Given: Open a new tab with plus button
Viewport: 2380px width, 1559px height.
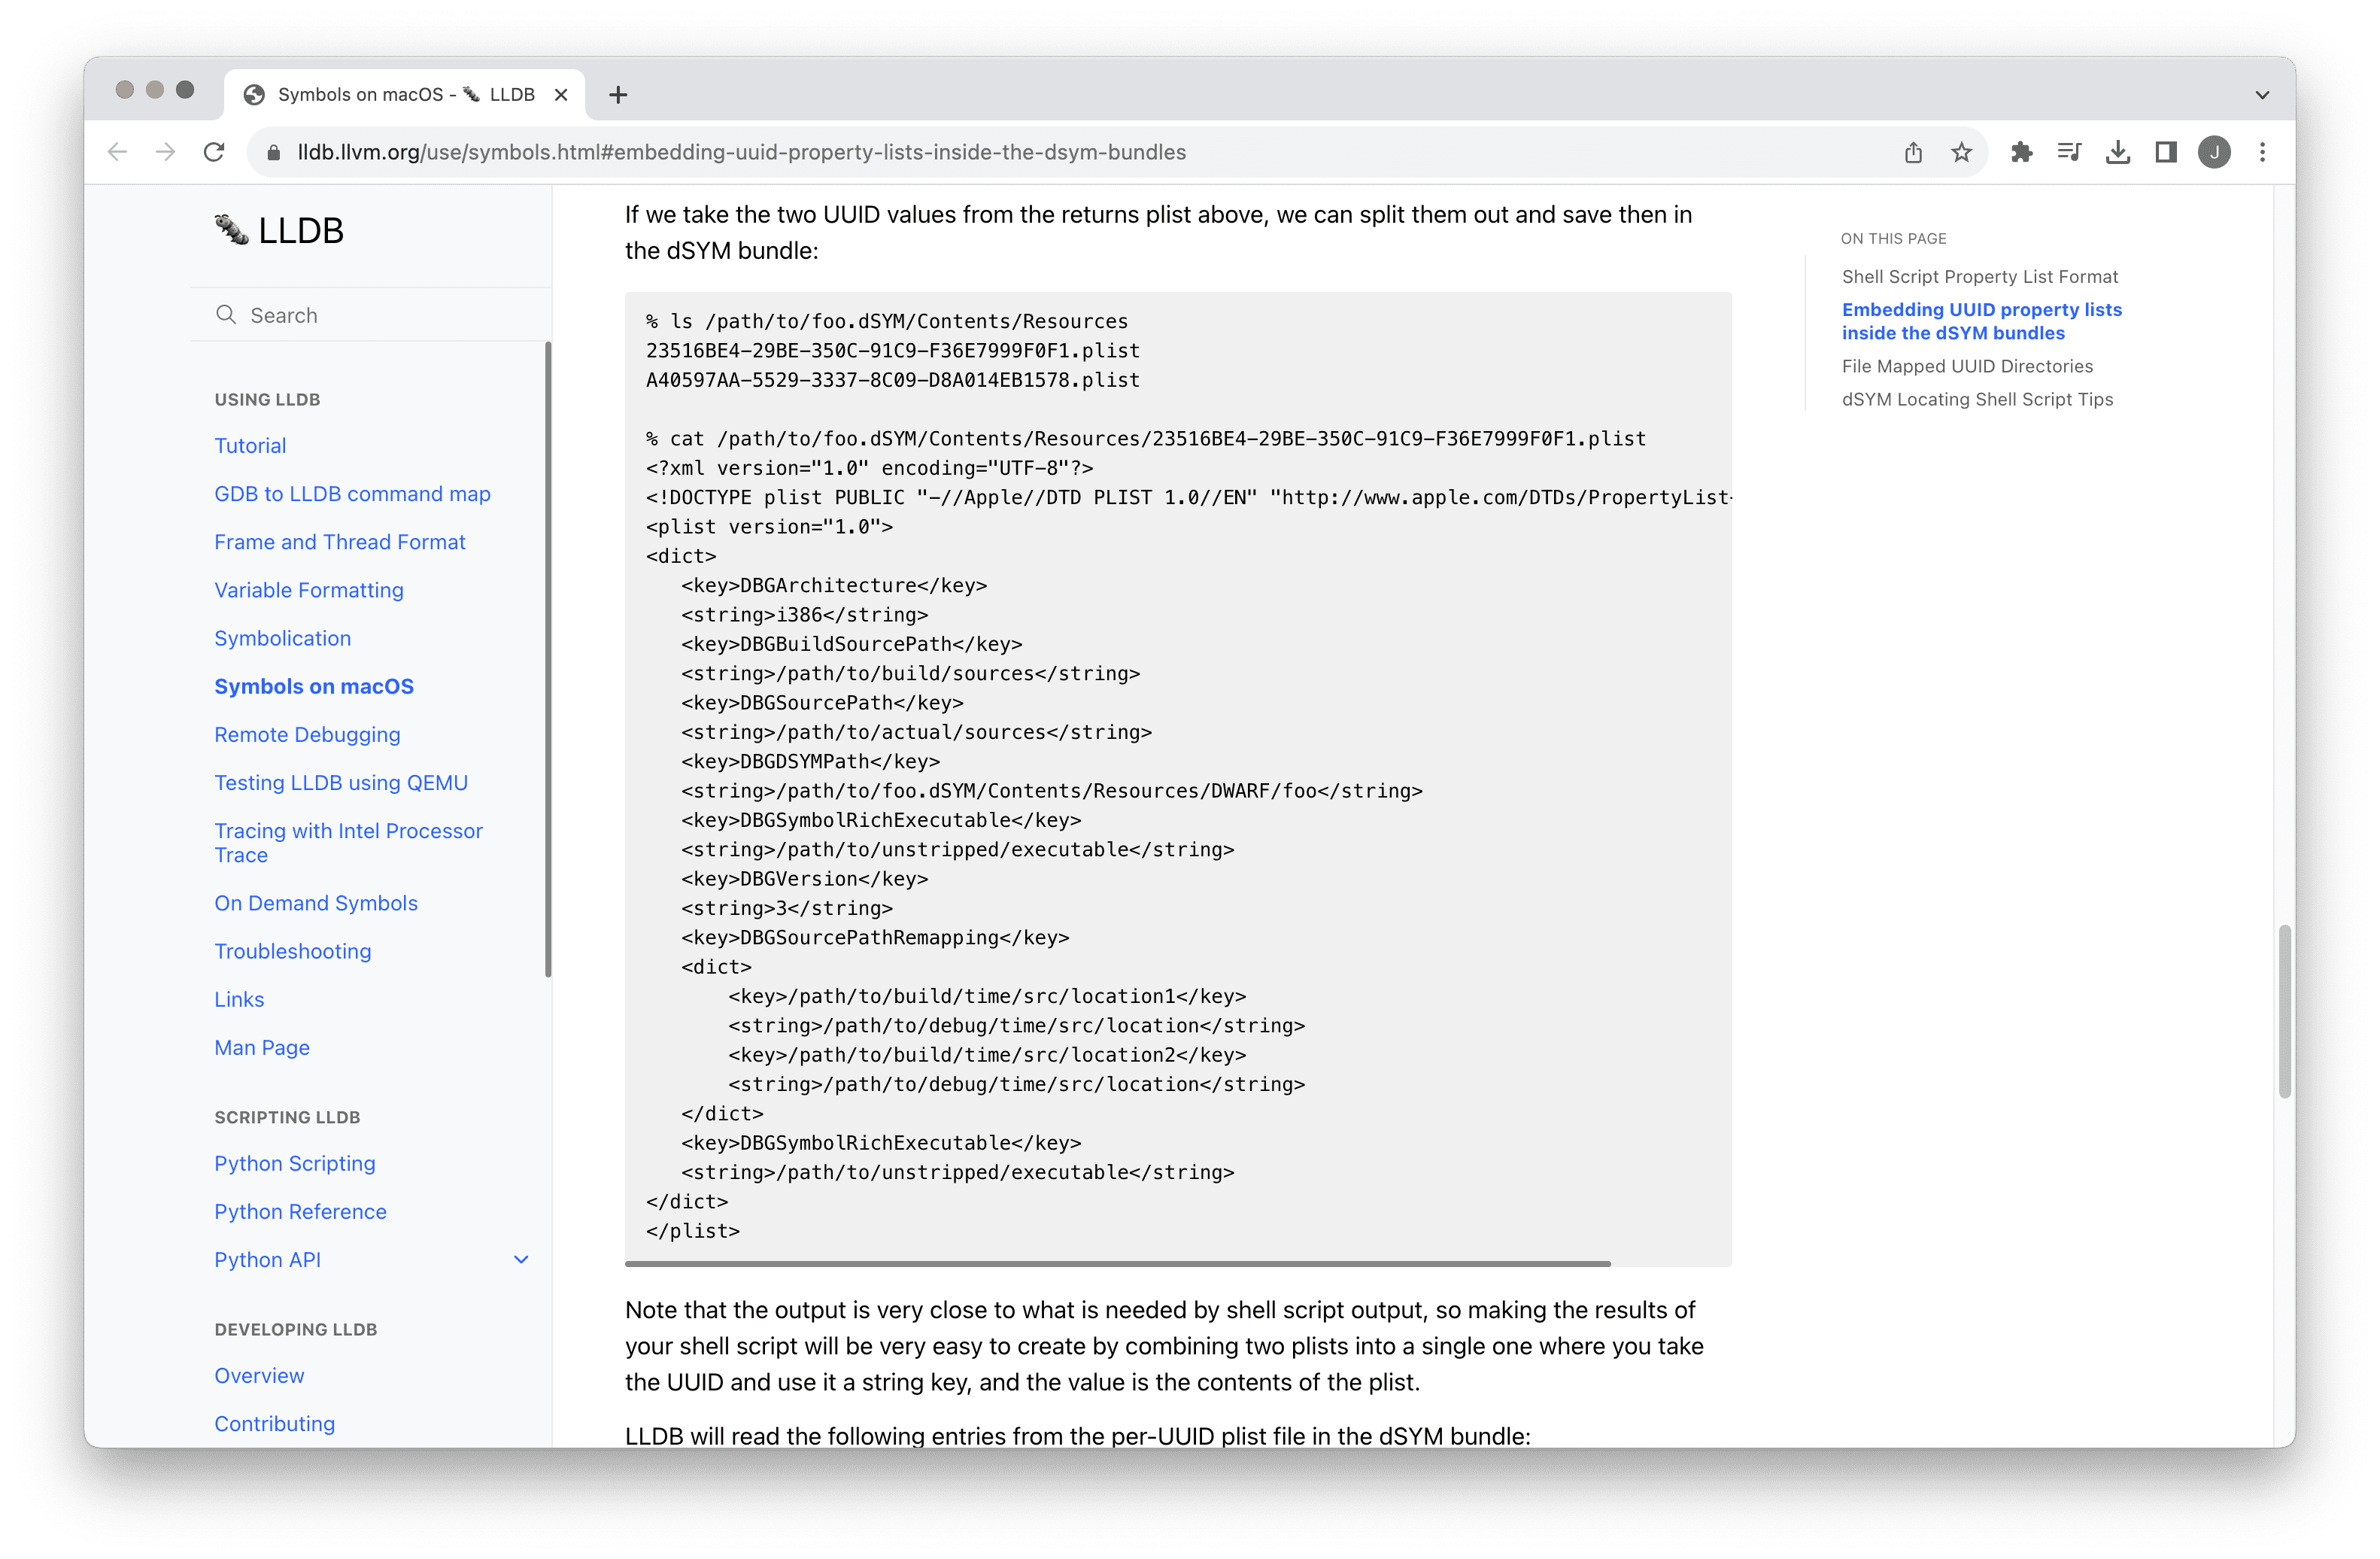Looking at the screenshot, I should (x=618, y=95).
